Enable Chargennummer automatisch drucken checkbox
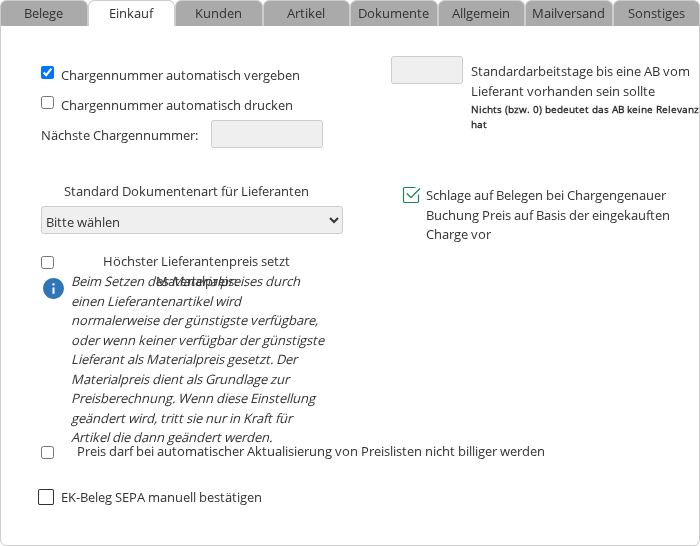The image size is (700, 546). pyautogui.click(x=47, y=102)
